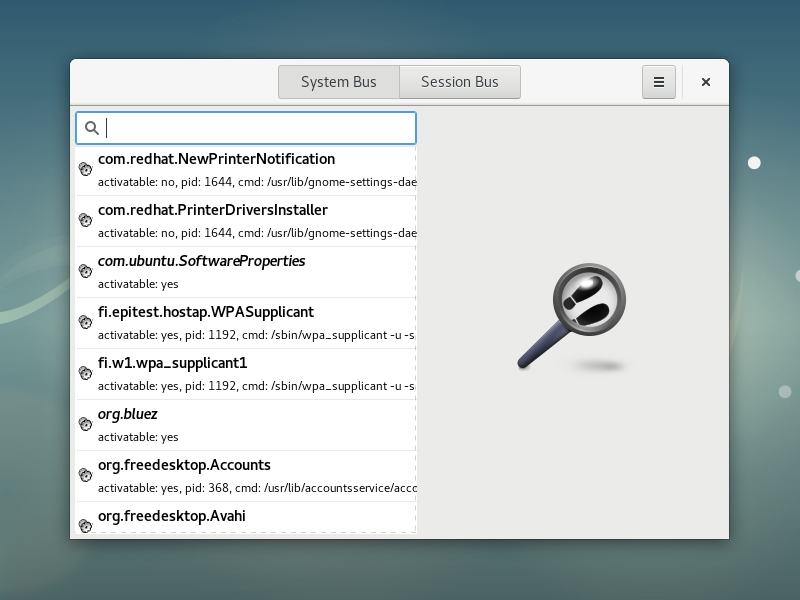The height and width of the screenshot is (600, 800).
Task: Open the hamburger menu button
Action: (x=659, y=82)
